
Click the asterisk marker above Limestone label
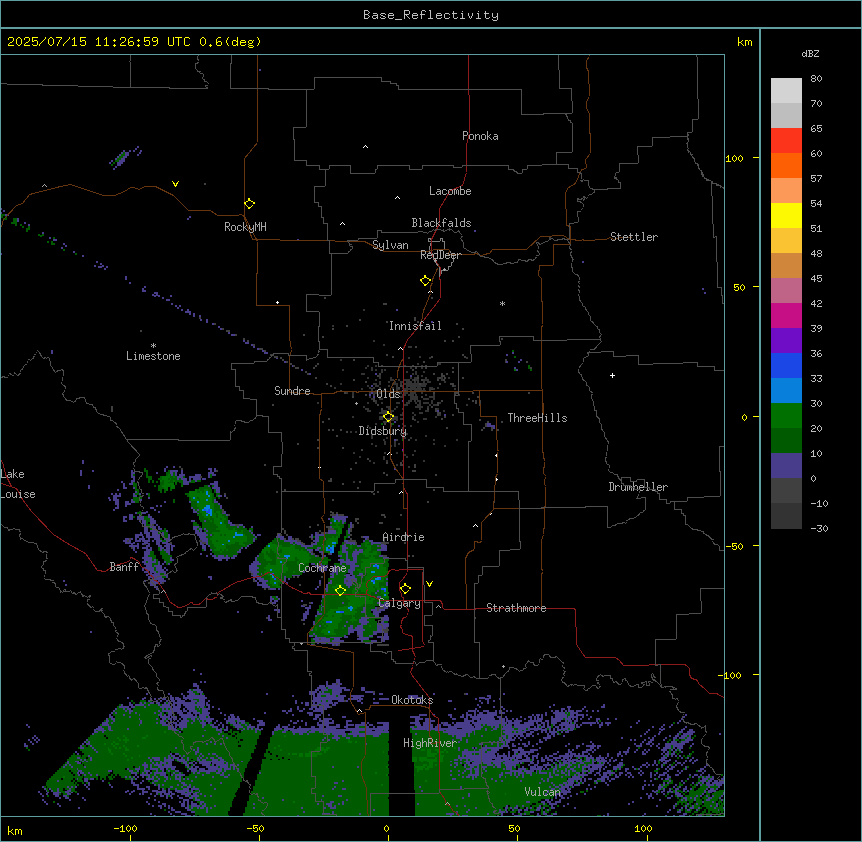tap(153, 346)
